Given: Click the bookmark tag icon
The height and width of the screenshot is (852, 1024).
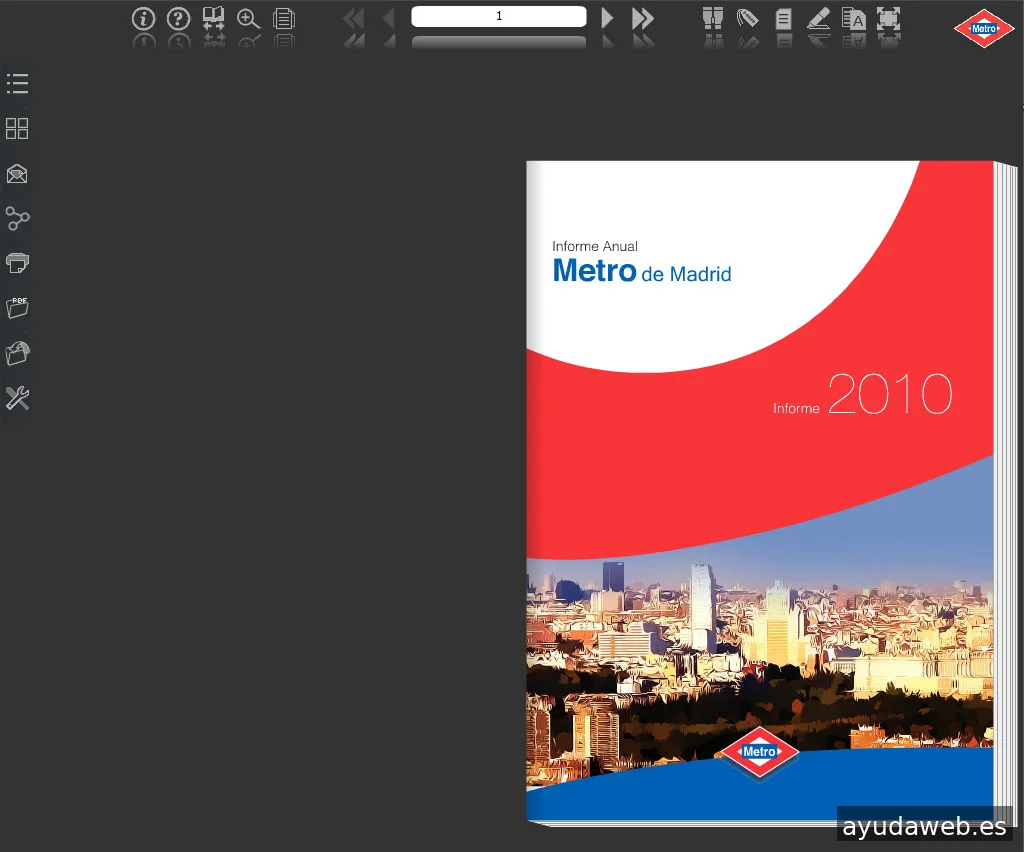Looking at the screenshot, I should tap(747, 18).
